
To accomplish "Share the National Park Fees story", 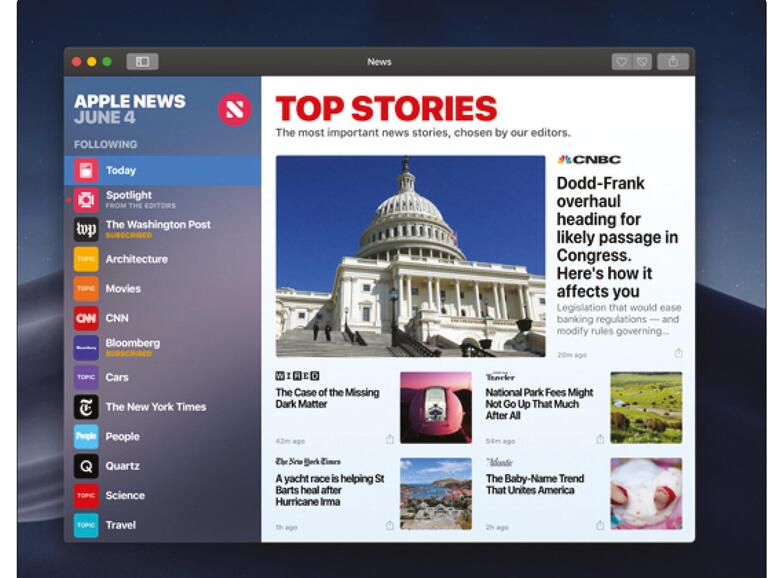I will coord(600,439).
